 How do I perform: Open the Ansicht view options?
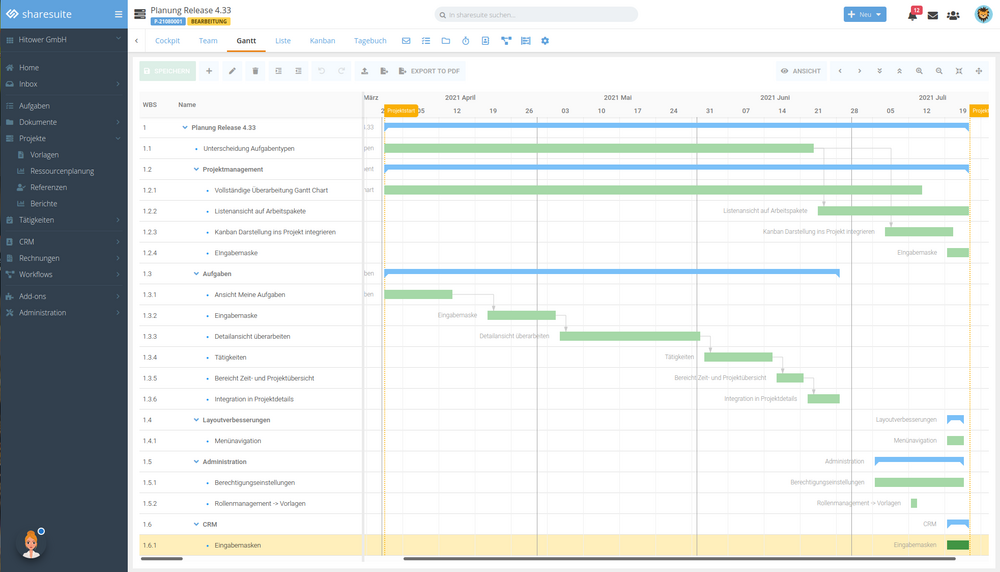coord(801,71)
